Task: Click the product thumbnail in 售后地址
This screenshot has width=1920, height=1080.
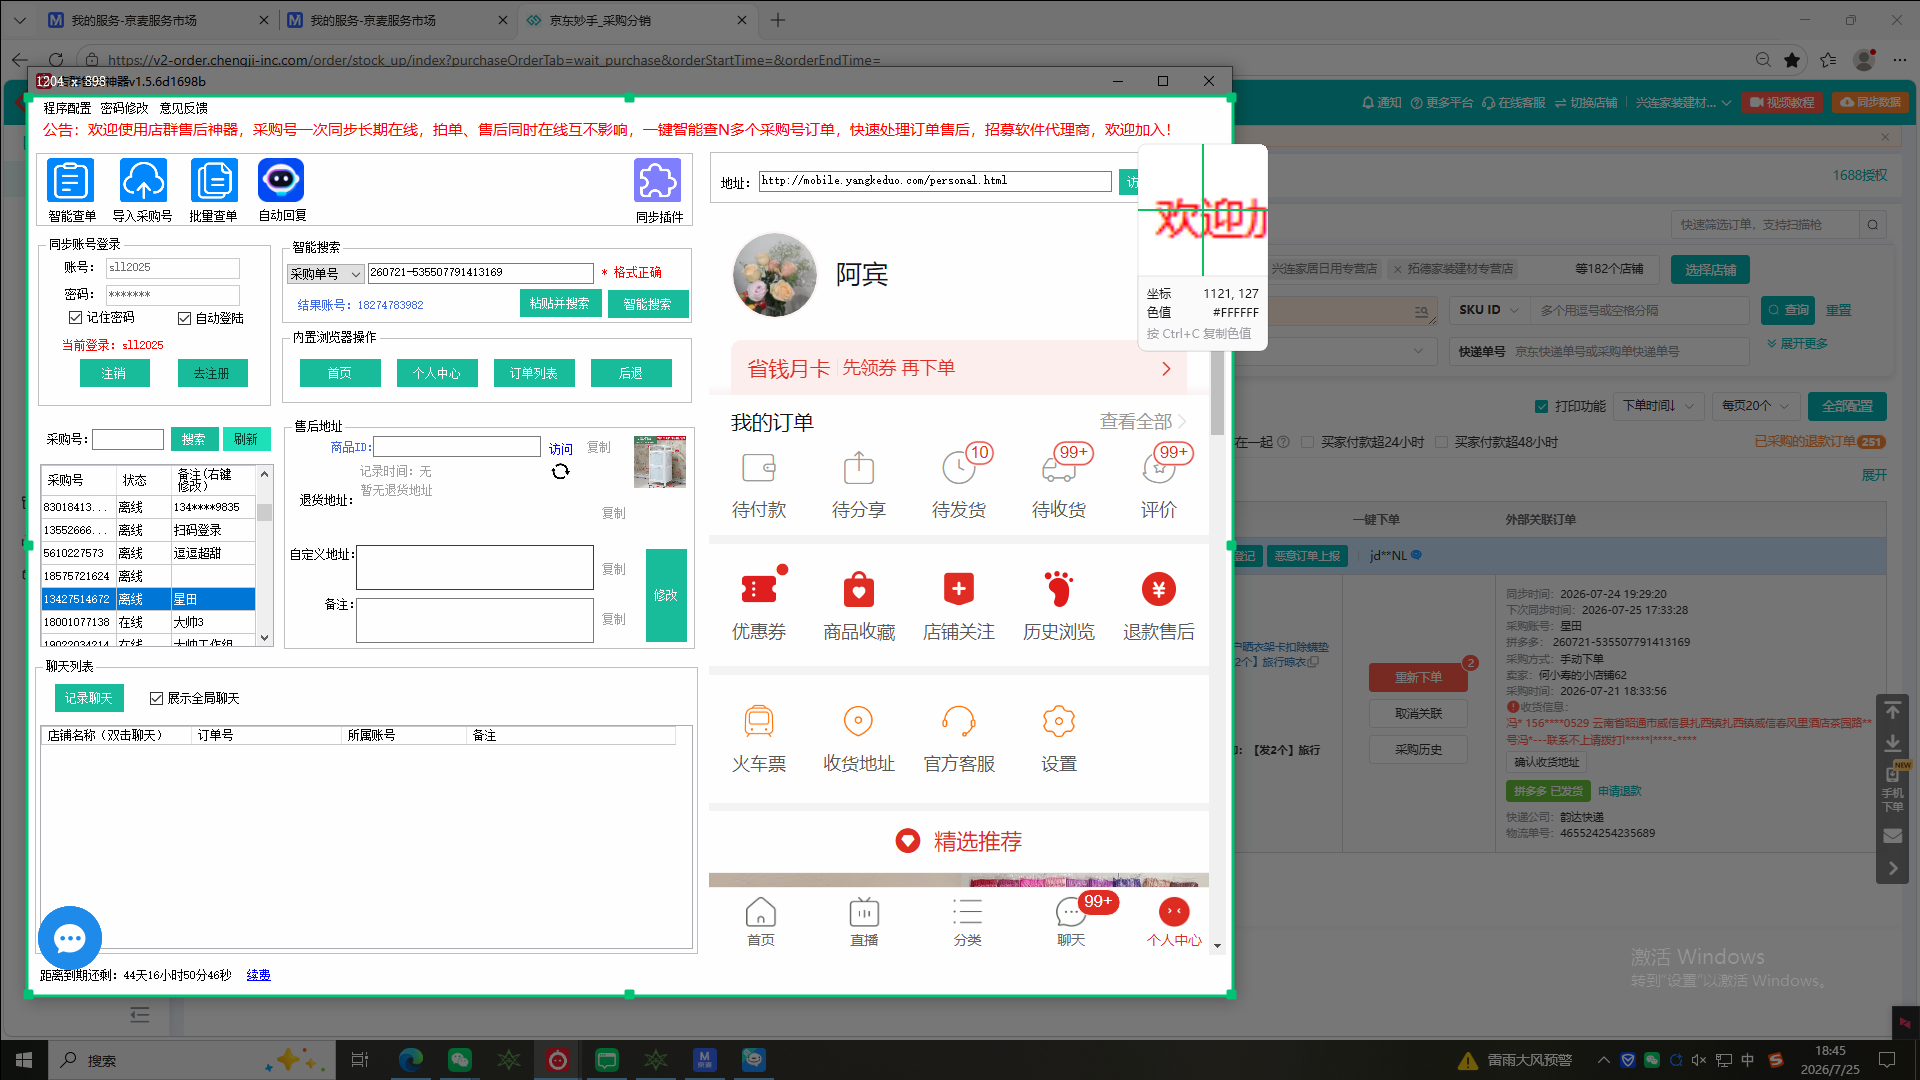Action: coord(660,461)
